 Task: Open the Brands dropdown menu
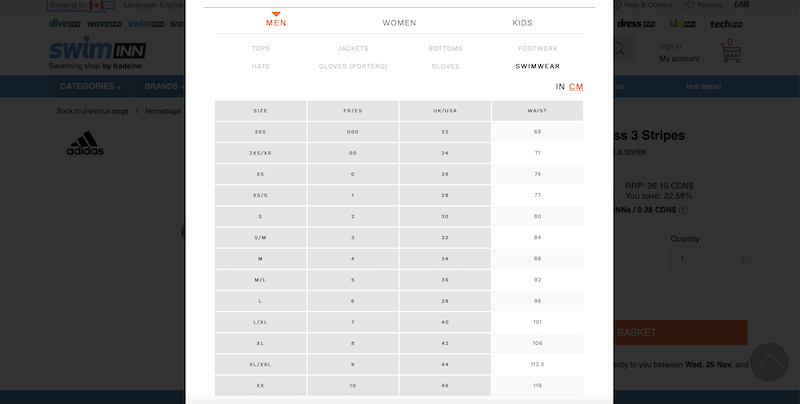click(x=164, y=87)
